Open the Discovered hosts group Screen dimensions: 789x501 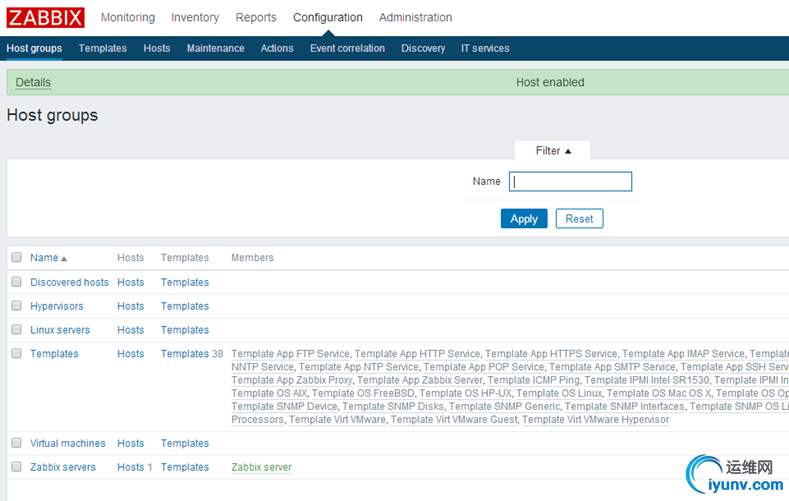[69, 282]
